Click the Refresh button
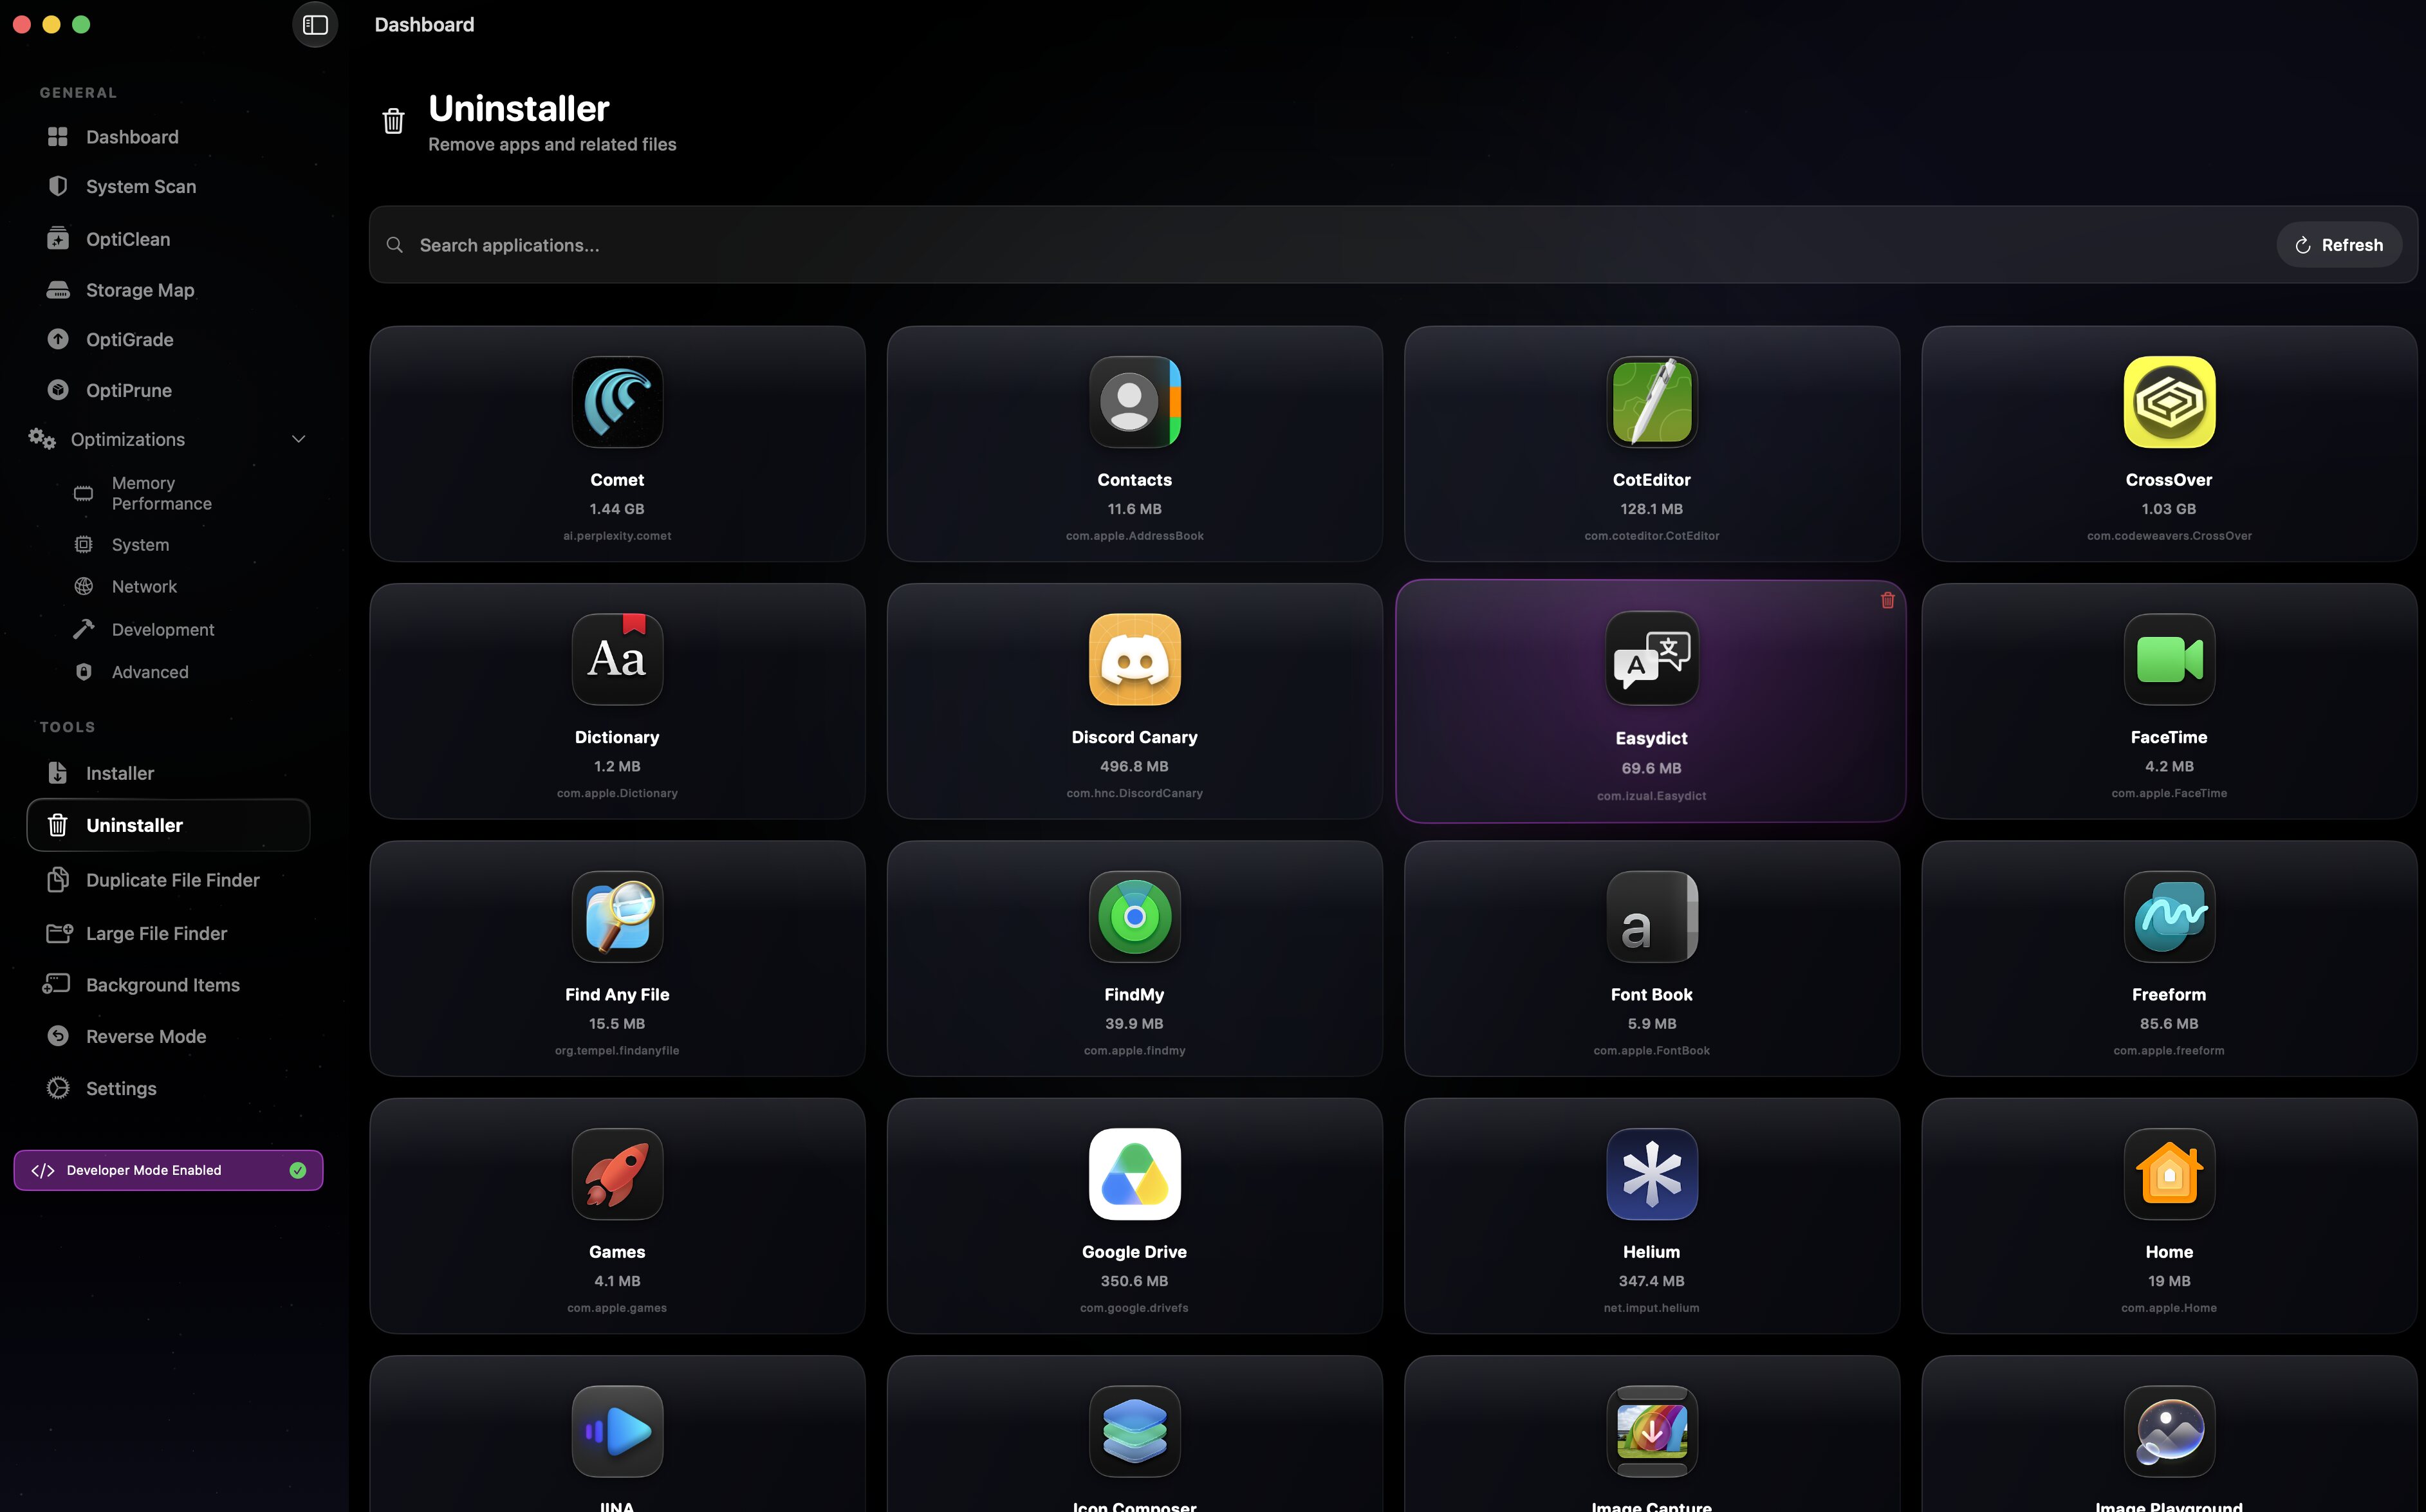 (2338, 245)
